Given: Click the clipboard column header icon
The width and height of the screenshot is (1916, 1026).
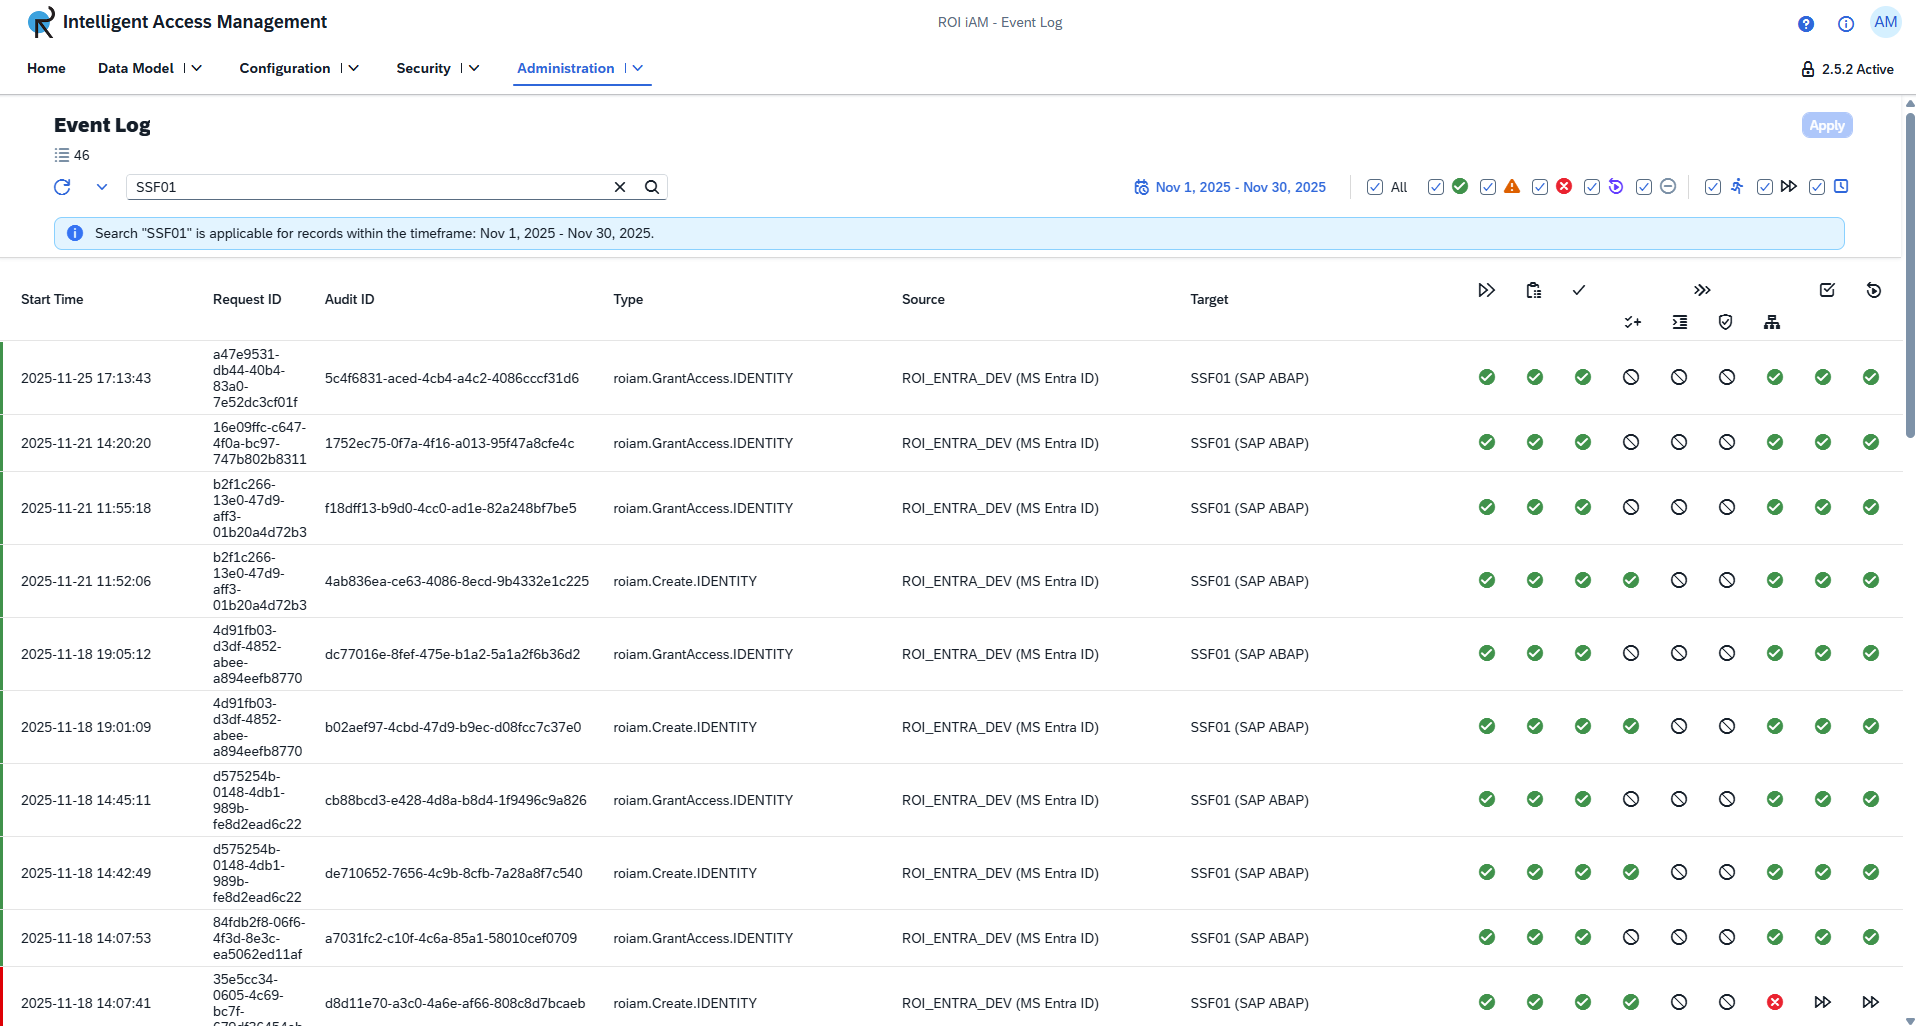Looking at the screenshot, I should point(1534,290).
